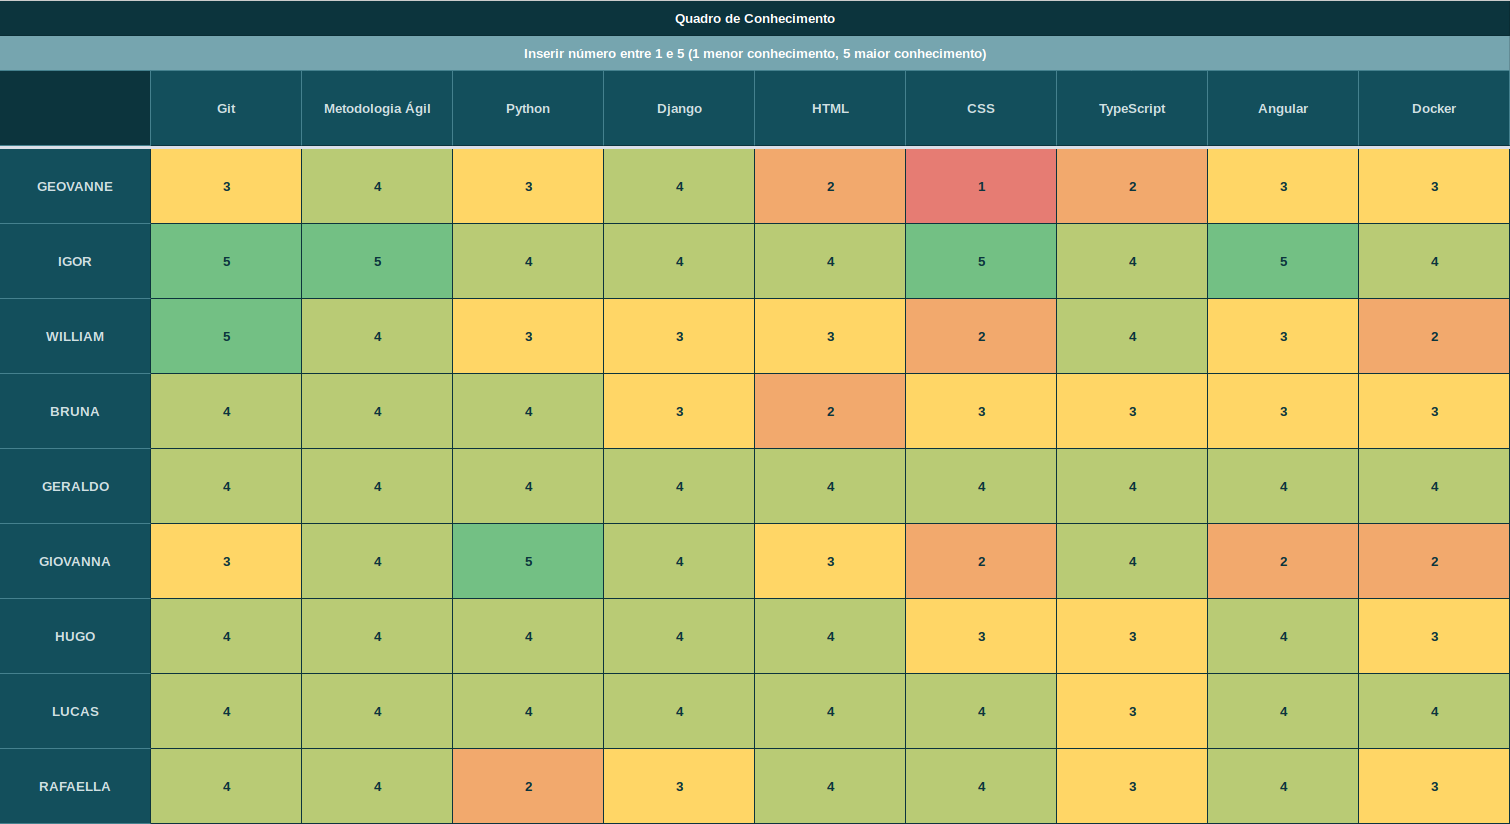
Task: Select the Docker column header
Action: [1434, 108]
